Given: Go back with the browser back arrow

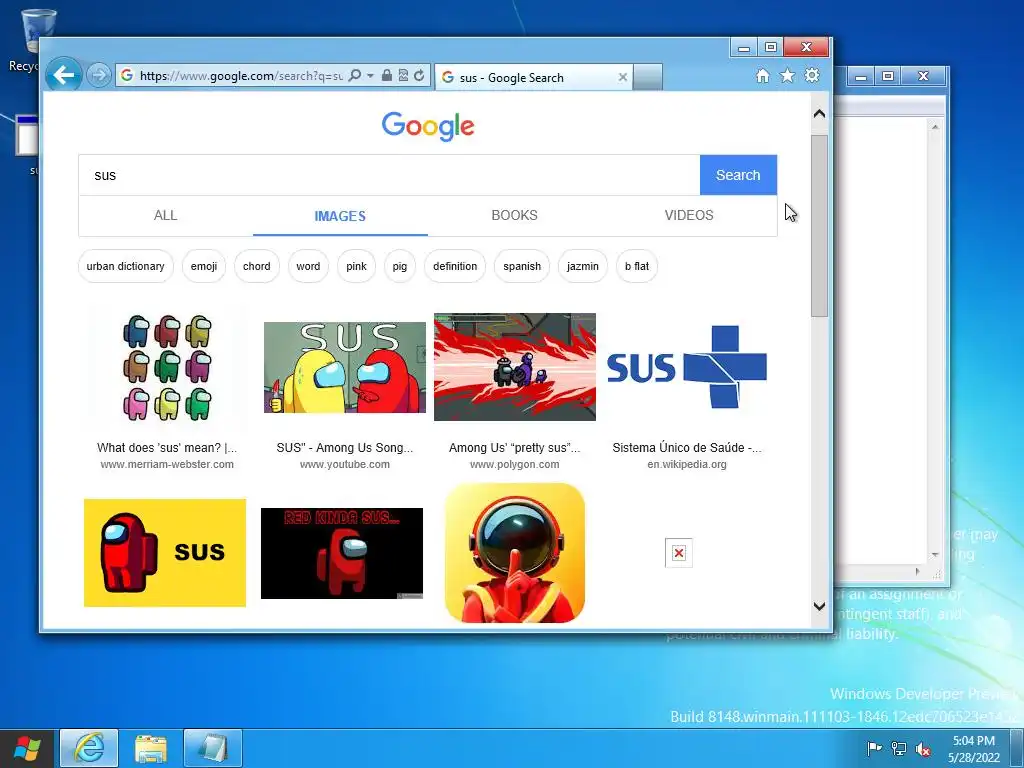Looking at the screenshot, I should coord(64,75).
